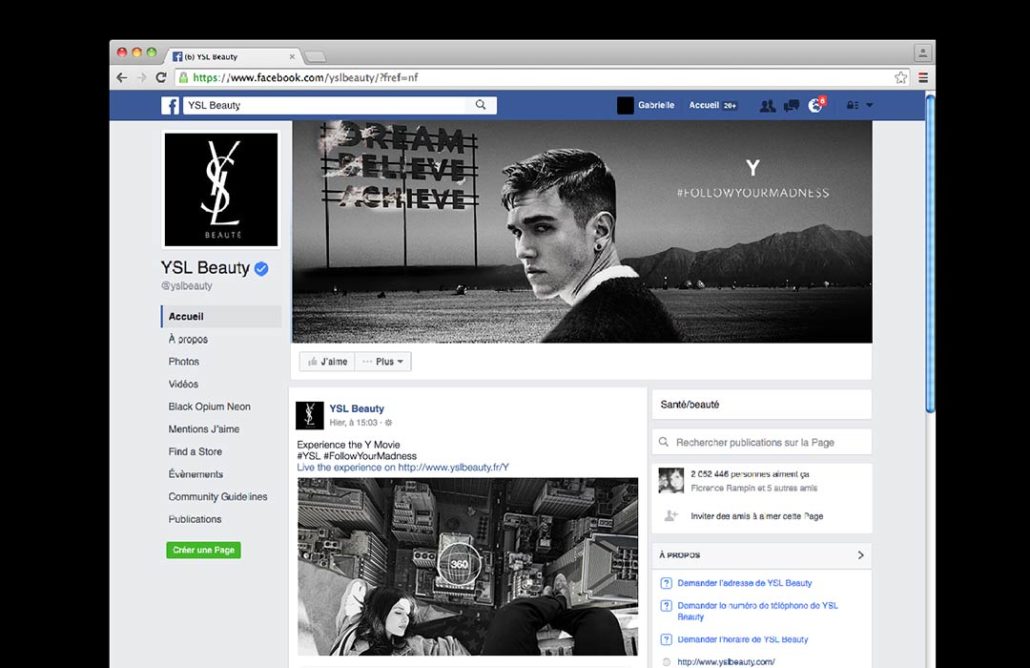
Task: Open the privacy shortcuts lock icon
Action: [853, 105]
